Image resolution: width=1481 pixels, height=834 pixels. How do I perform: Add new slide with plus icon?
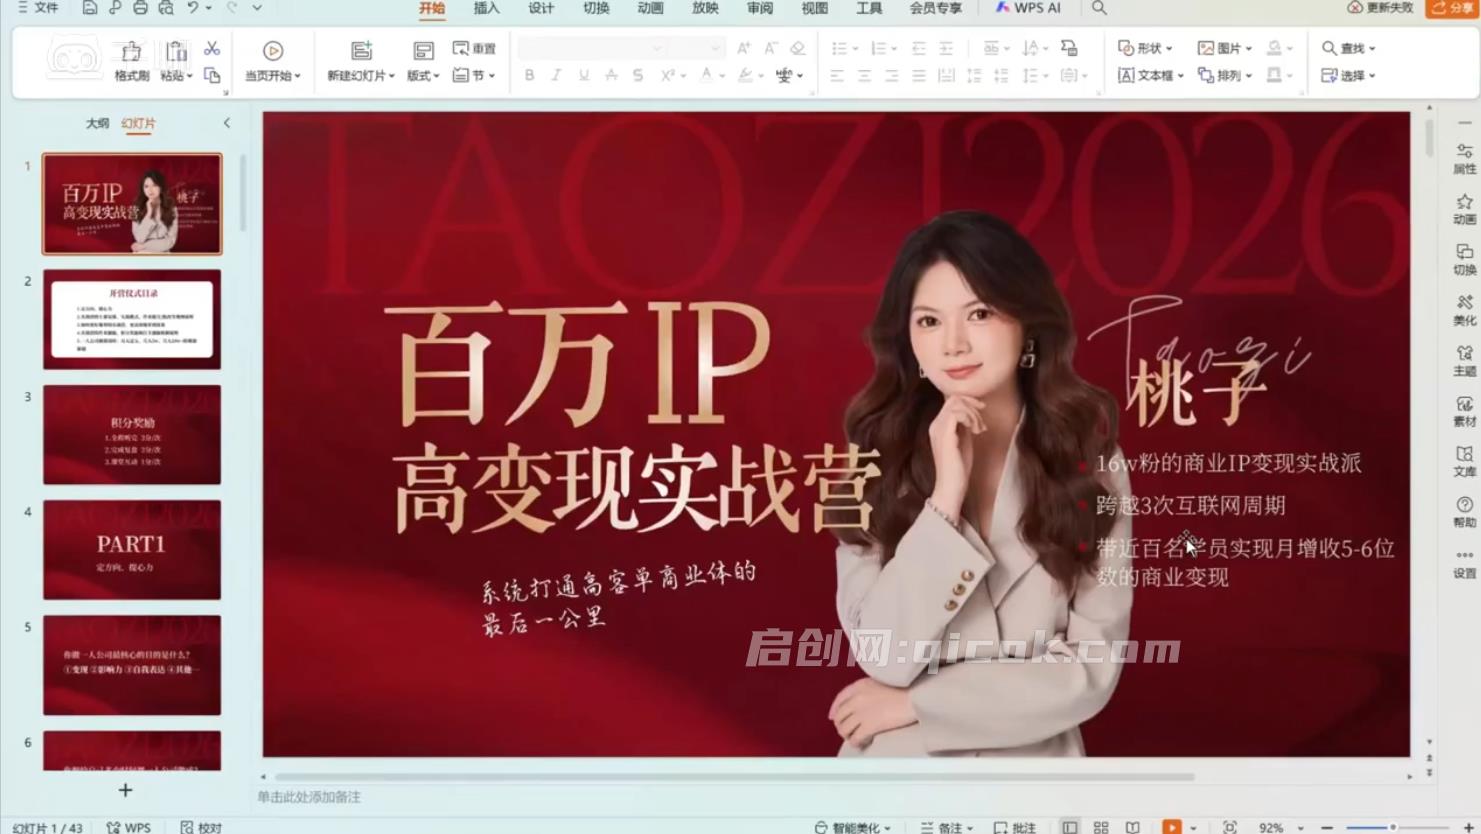click(125, 790)
